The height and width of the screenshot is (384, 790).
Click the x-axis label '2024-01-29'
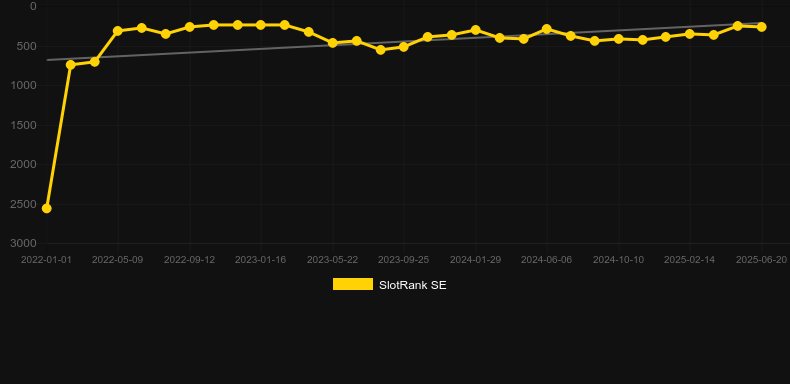click(x=475, y=260)
